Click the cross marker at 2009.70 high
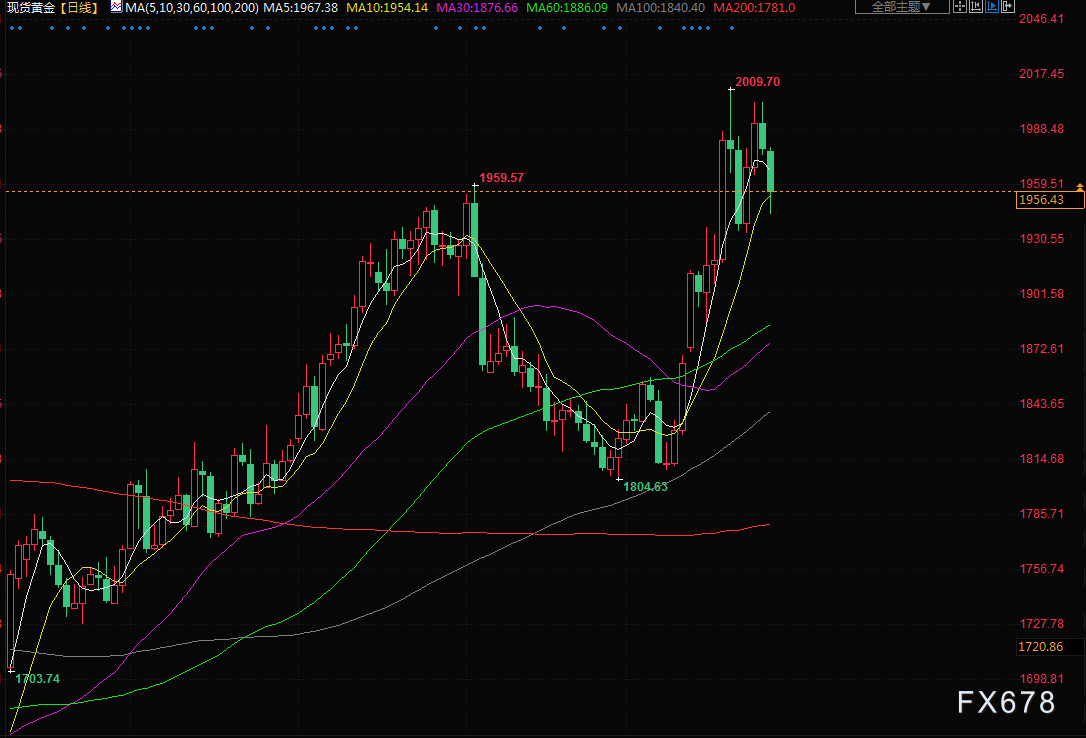The width and height of the screenshot is (1086, 738). pos(730,90)
